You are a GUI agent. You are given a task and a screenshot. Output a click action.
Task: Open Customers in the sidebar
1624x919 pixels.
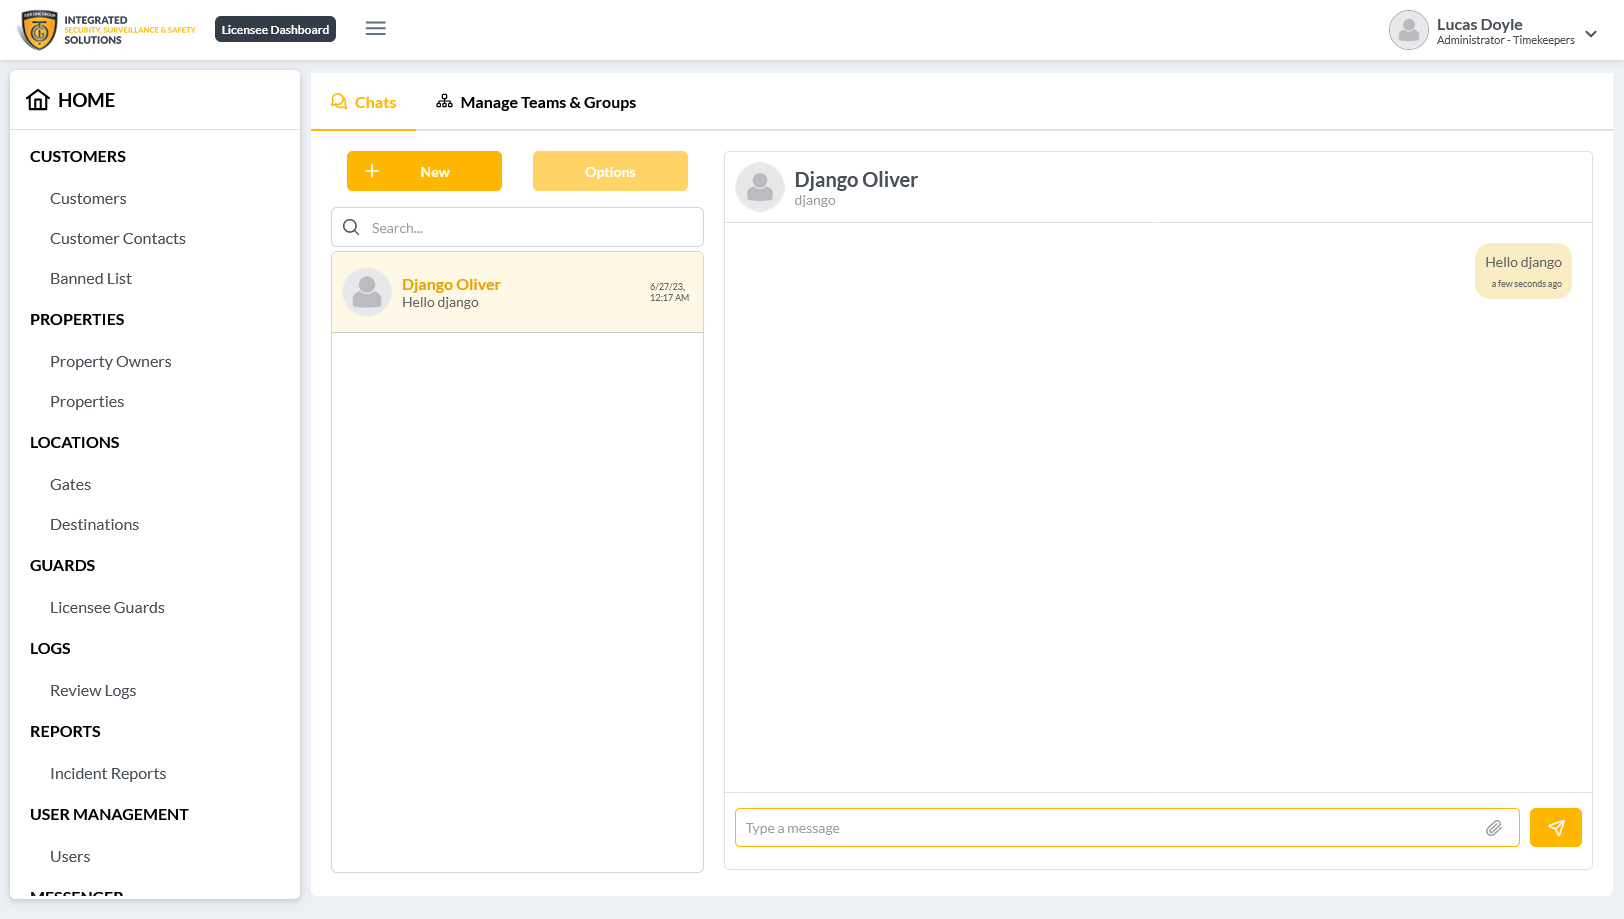tap(88, 198)
